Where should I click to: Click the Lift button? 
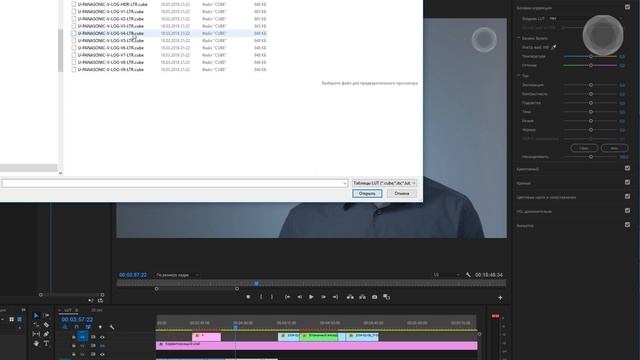tap(350, 297)
